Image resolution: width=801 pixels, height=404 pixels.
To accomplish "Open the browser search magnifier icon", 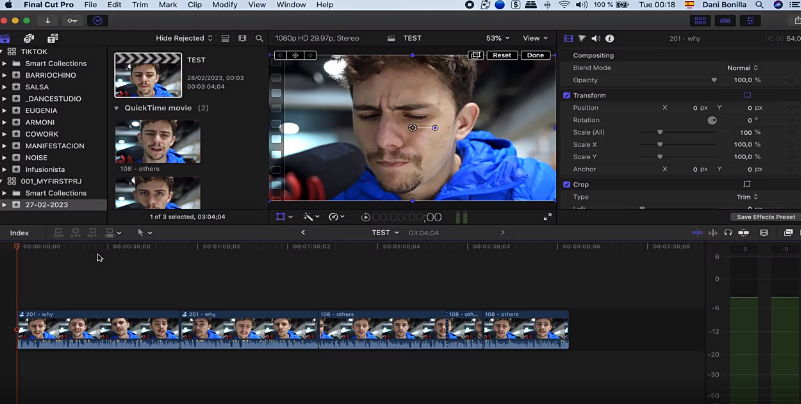I will (x=259, y=39).
